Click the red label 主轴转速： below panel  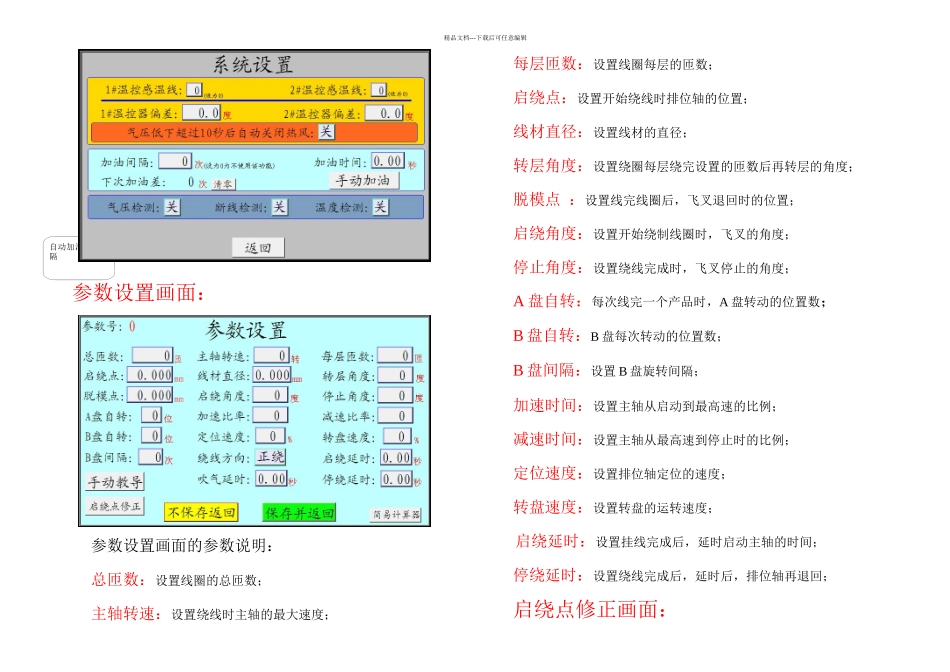[127, 614]
